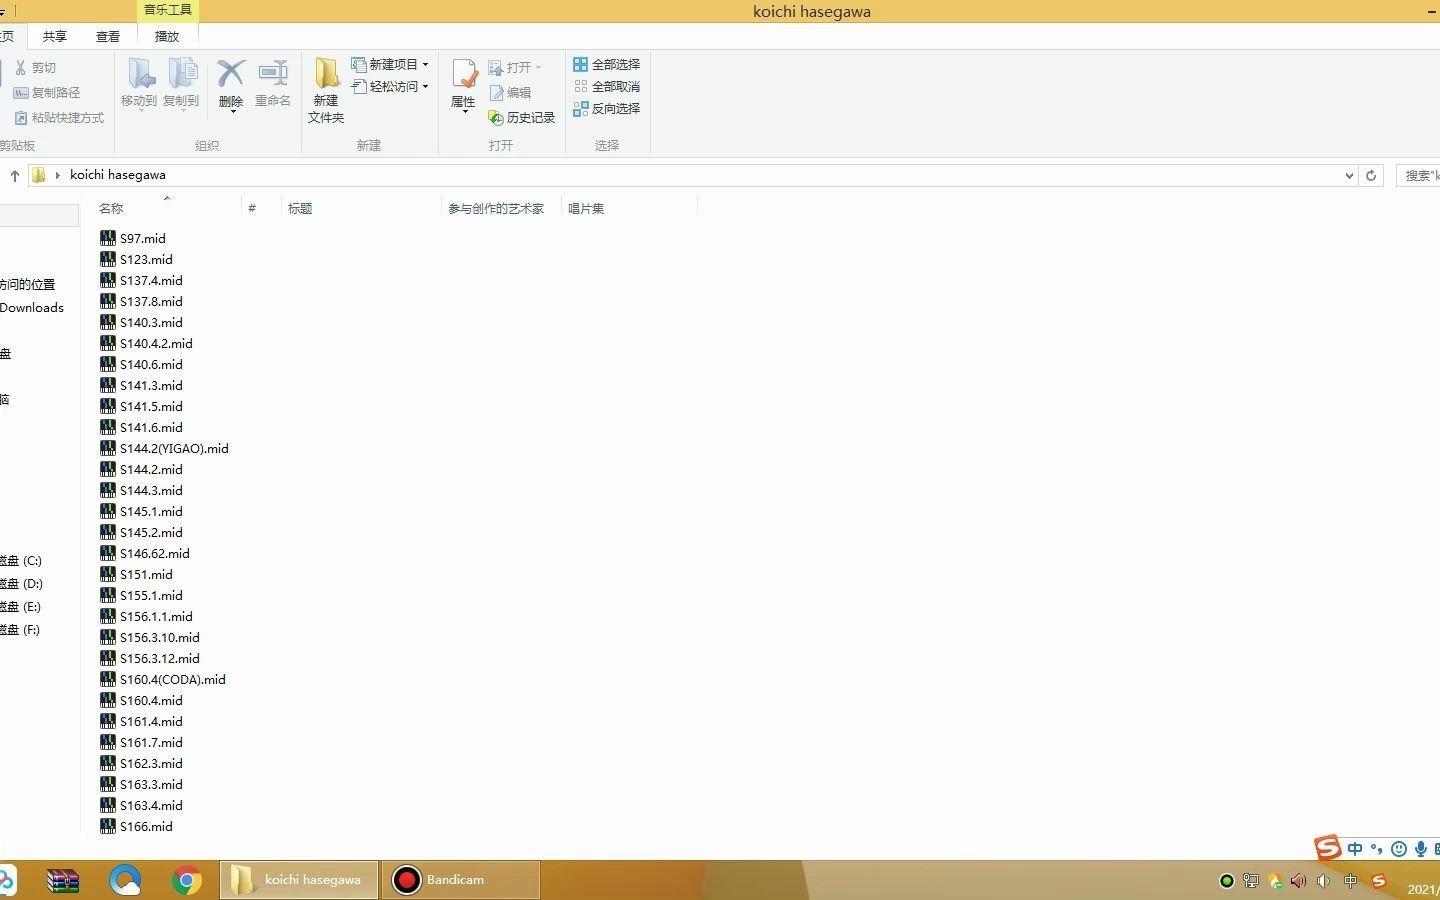
Task: Expand the Properties dropdown arrow
Action: [x=464, y=111]
